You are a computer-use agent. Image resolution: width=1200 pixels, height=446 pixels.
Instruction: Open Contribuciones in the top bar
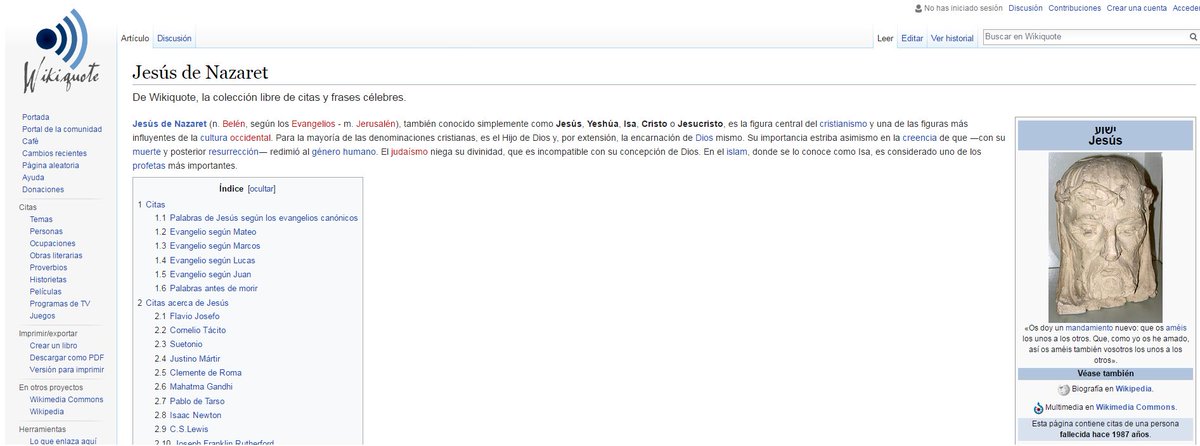(1075, 8)
